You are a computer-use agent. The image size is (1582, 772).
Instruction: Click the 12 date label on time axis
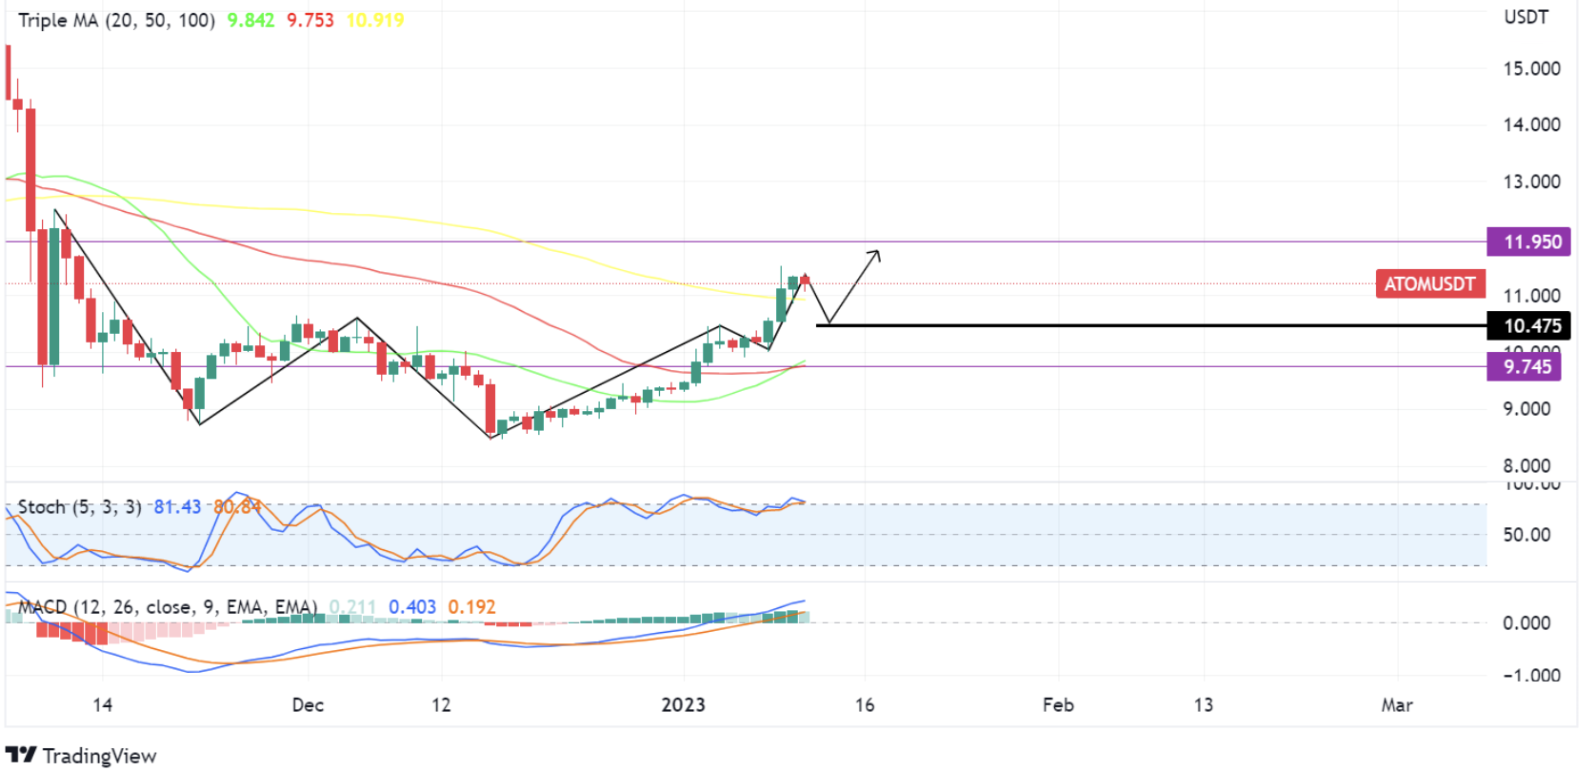pyautogui.click(x=441, y=705)
